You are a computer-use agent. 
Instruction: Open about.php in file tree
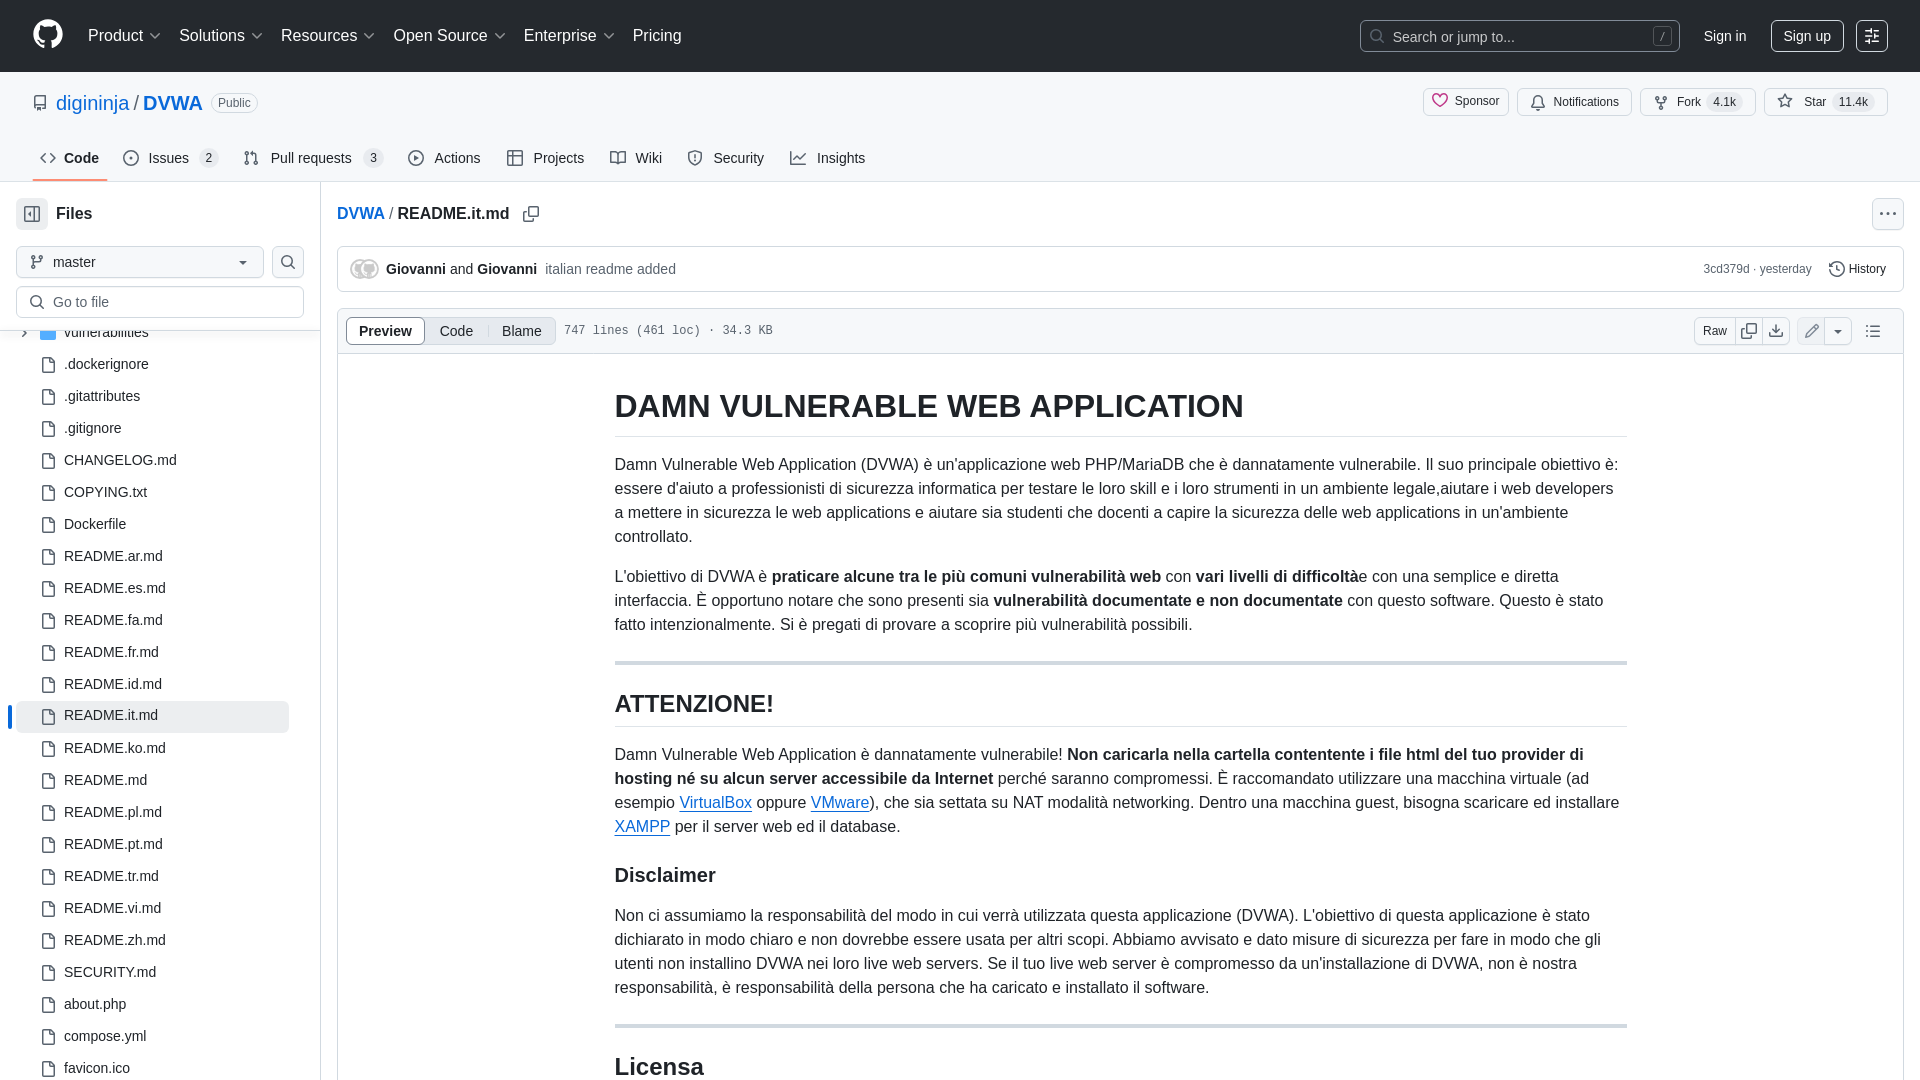pyautogui.click(x=95, y=1004)
